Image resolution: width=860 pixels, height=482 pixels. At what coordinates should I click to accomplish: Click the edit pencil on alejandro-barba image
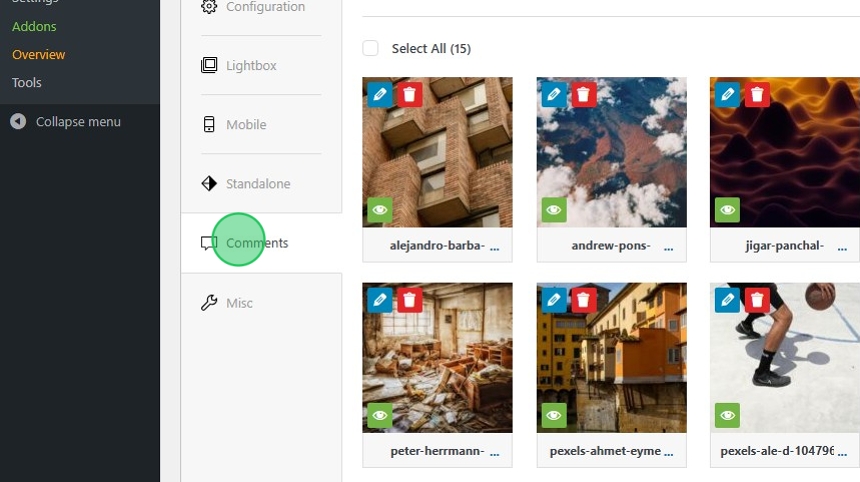pyautogui.click(x=380, y=95)
